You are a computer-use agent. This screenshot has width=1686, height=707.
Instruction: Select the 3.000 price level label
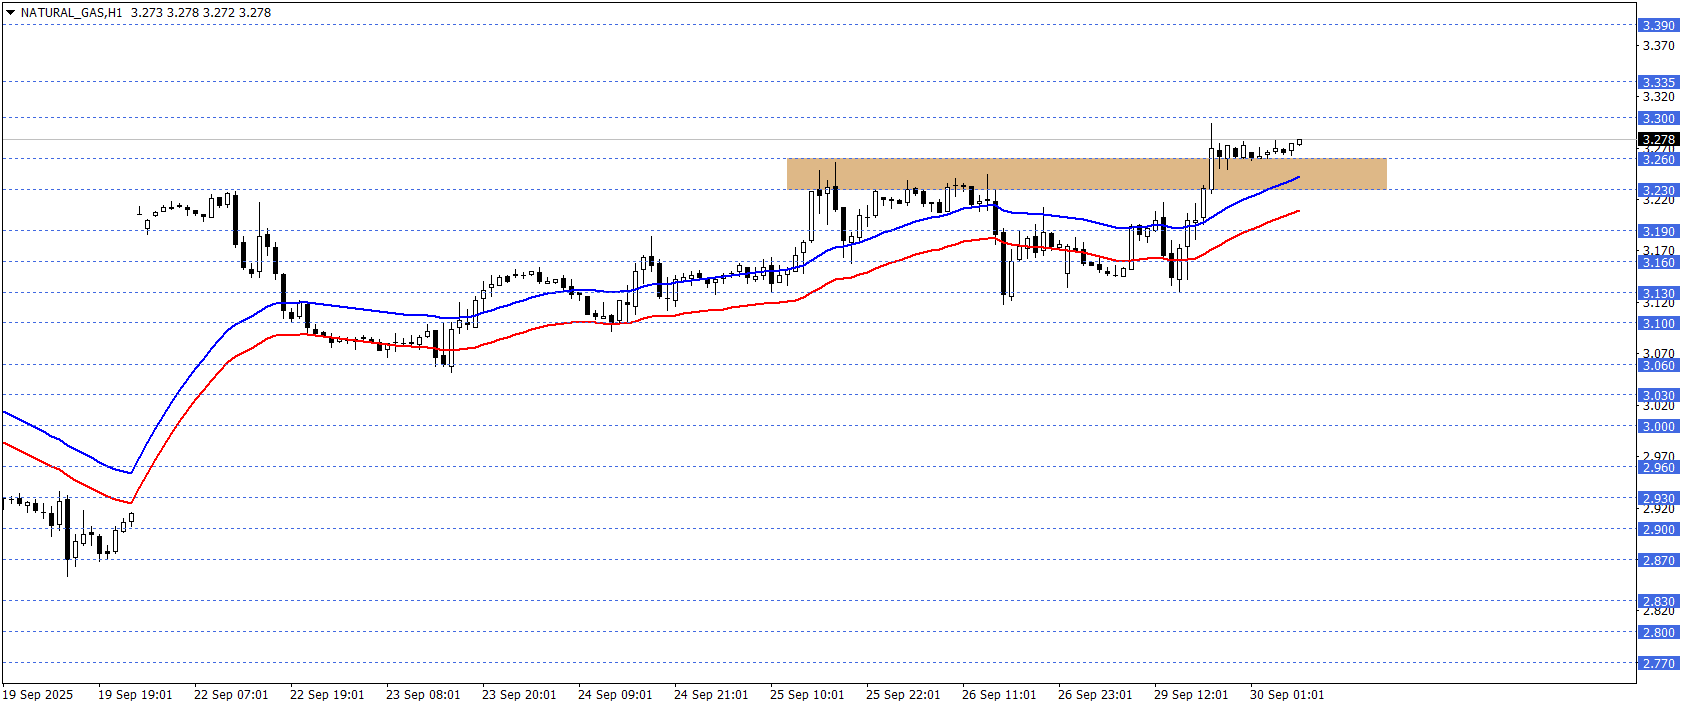pos(1658,427)
